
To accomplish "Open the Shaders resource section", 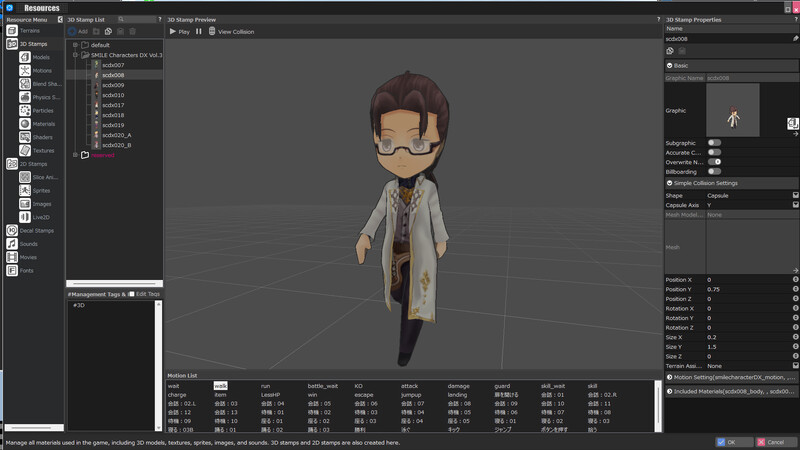I will pos(40,137).
